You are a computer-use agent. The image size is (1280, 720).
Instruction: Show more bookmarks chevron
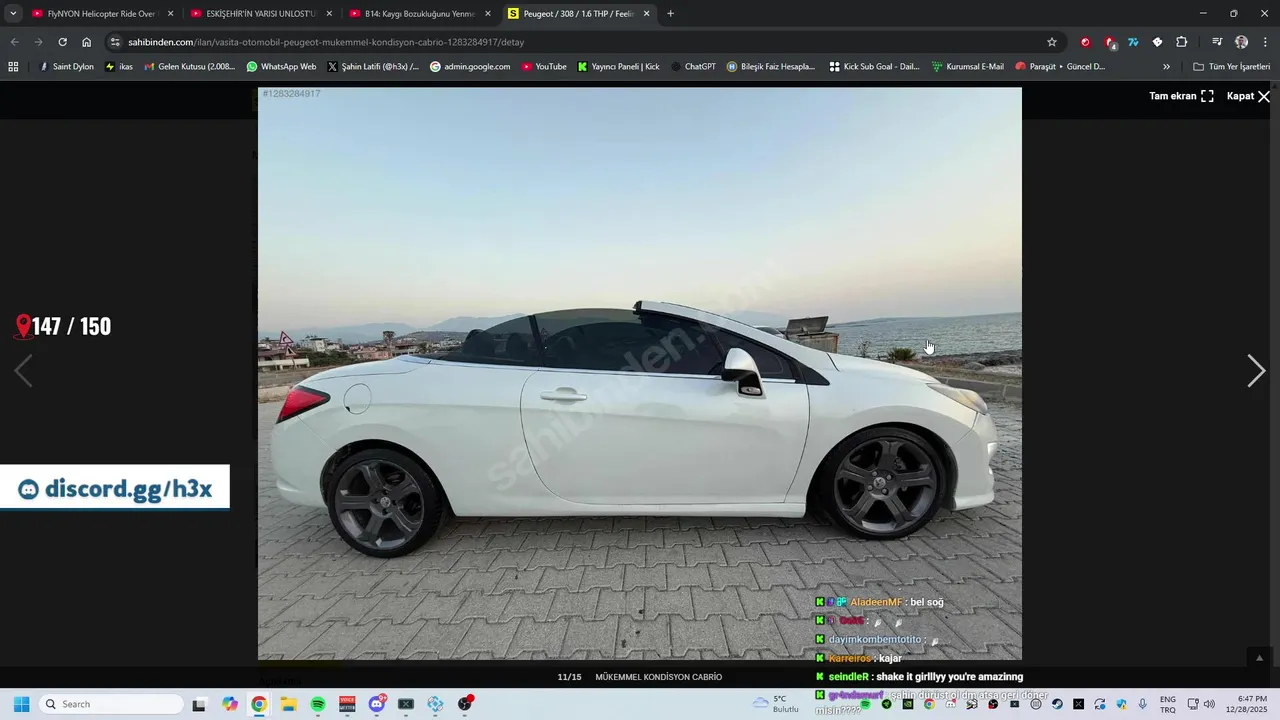(1166, 67)
